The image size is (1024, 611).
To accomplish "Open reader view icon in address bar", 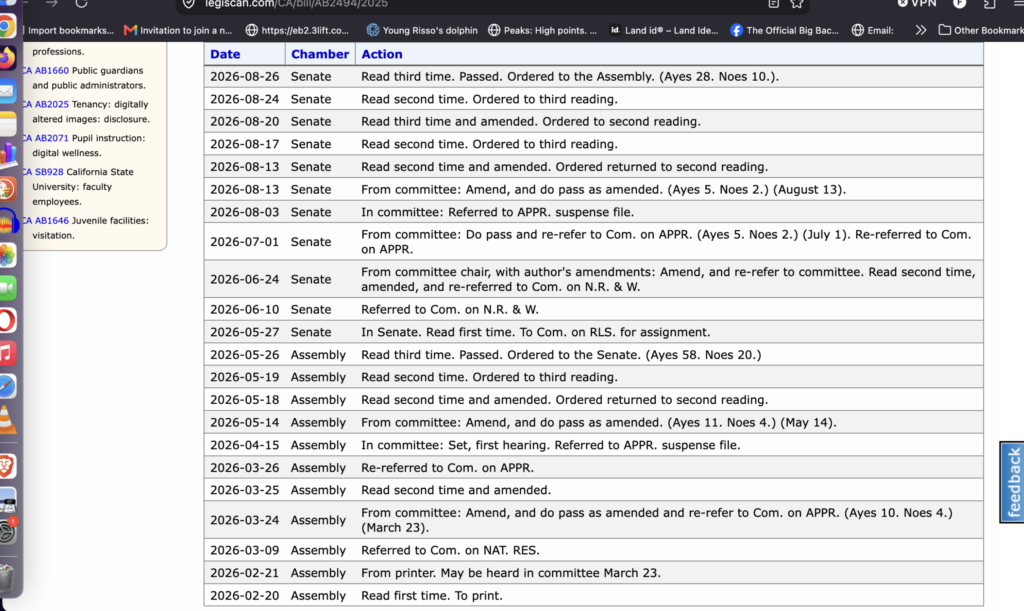I will (774, 4).
